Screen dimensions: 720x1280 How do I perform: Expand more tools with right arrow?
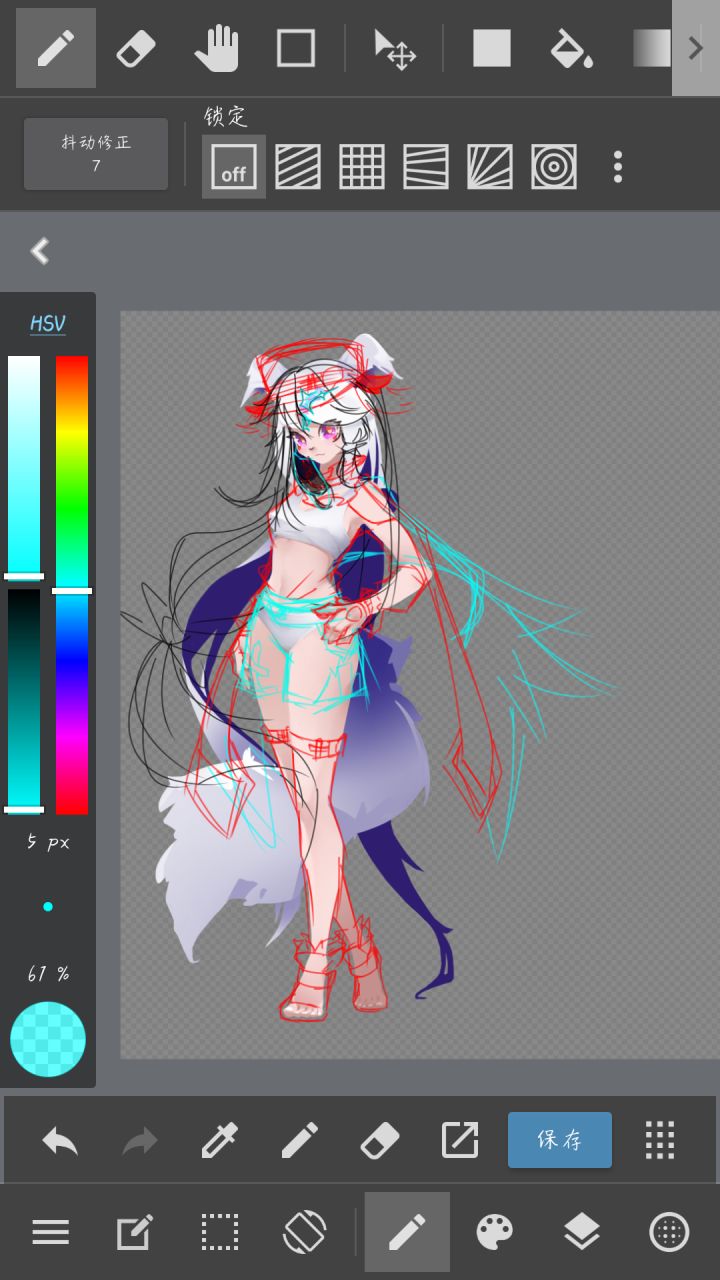[696, 48]
